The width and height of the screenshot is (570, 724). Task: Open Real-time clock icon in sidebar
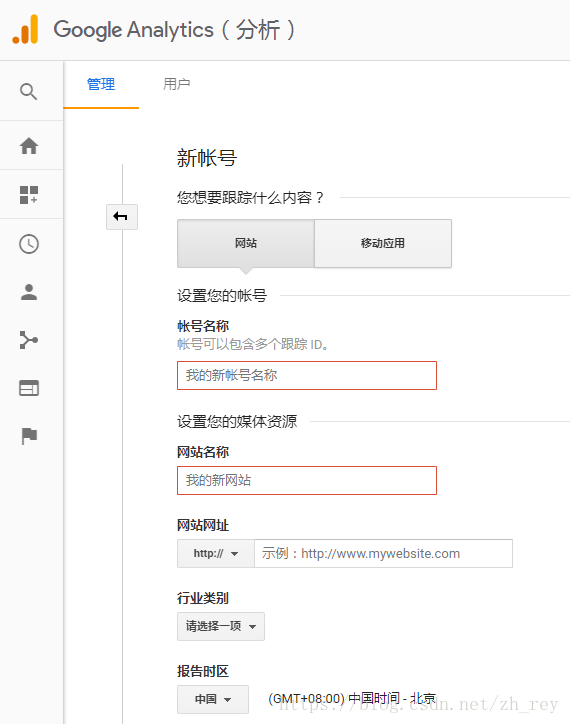29,244
